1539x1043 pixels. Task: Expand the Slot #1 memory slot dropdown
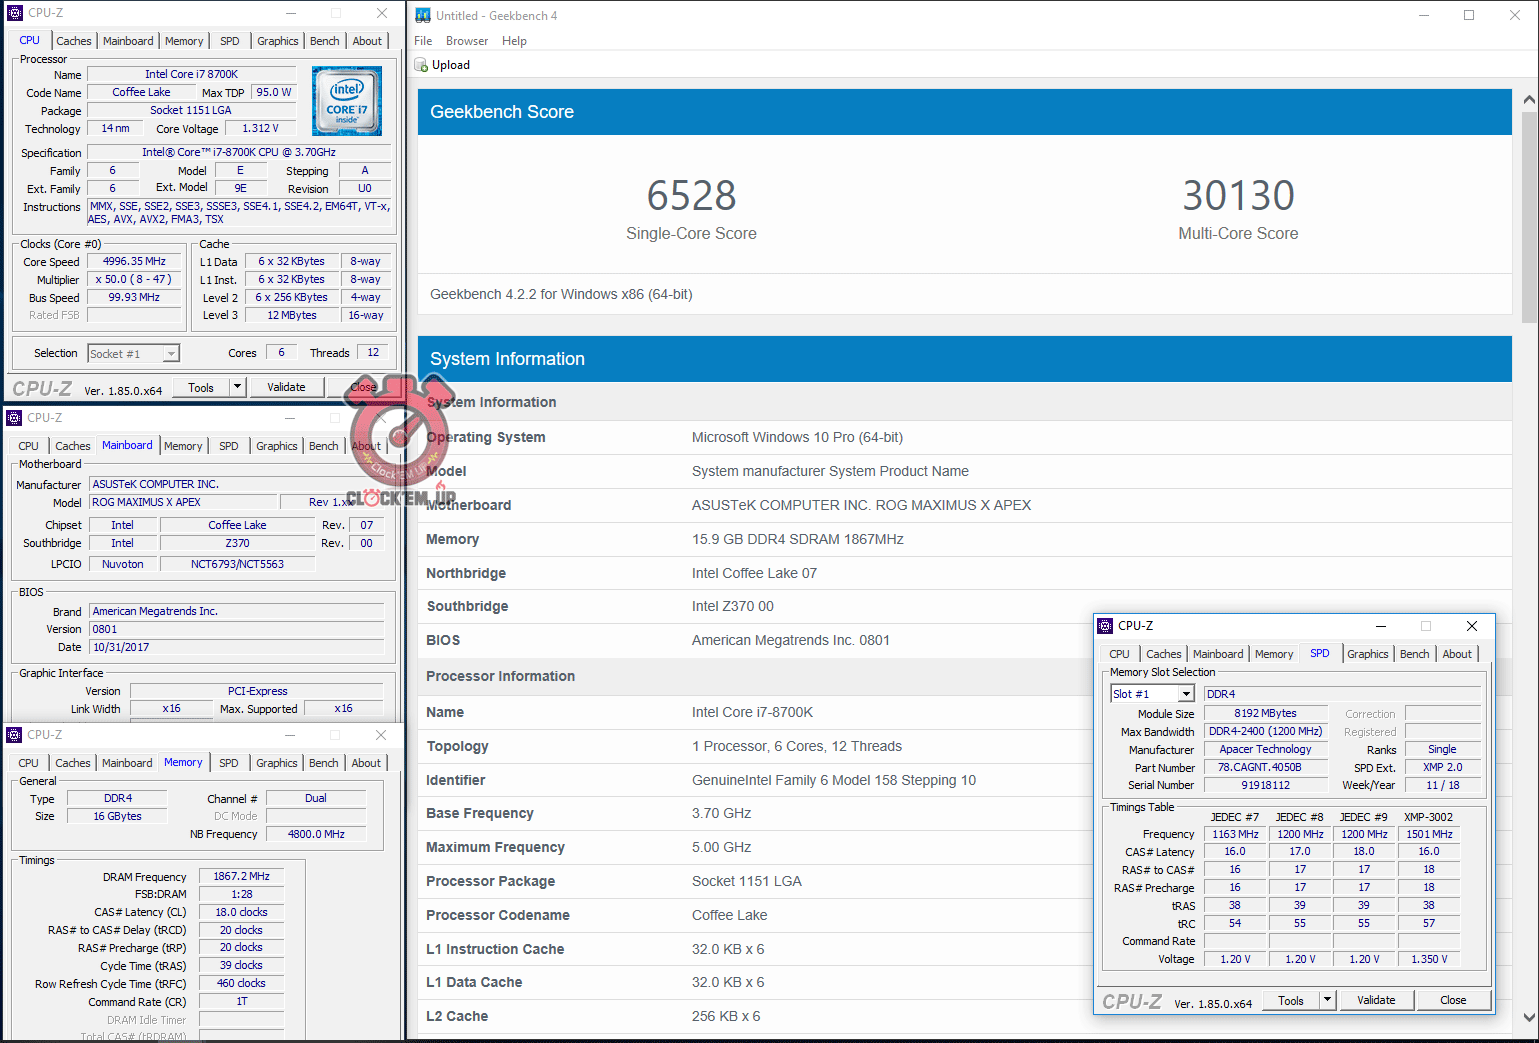click(1186, 694)
